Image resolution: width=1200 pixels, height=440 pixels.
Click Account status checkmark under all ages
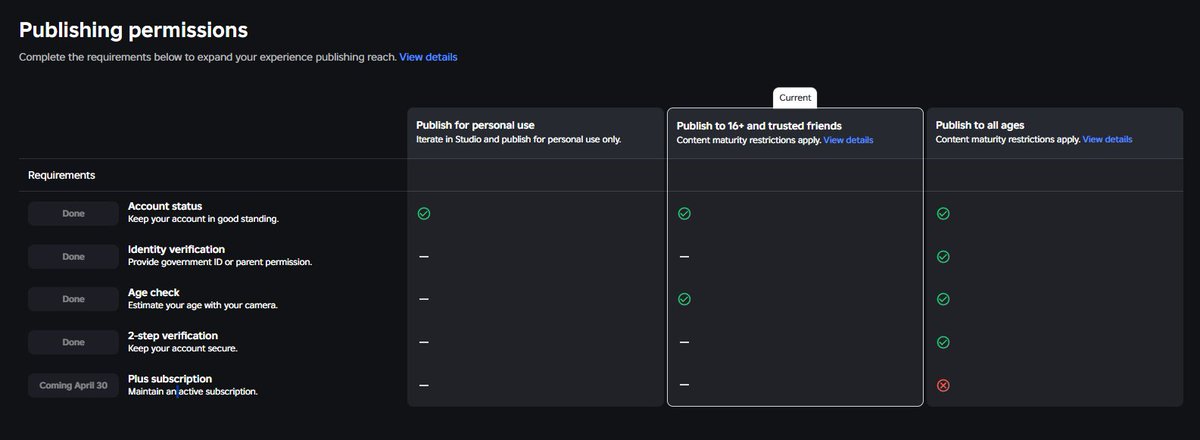point(943,213)
